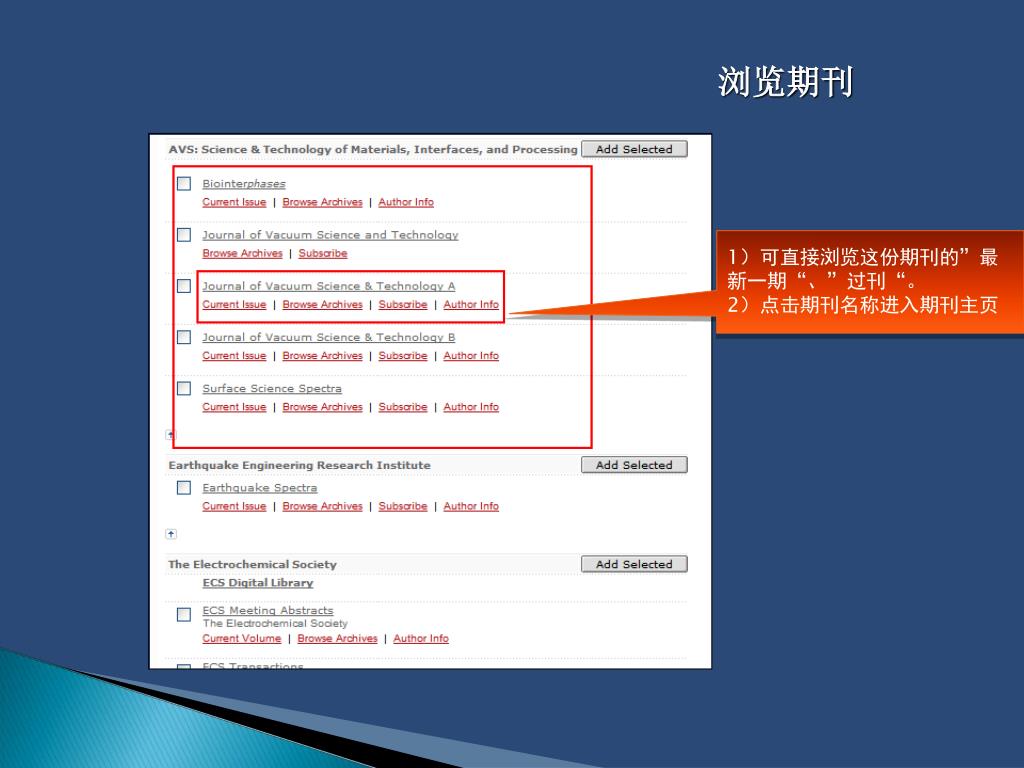
Task: Open Current Issue of Earthquake Spectra
Action: point(234,506)
